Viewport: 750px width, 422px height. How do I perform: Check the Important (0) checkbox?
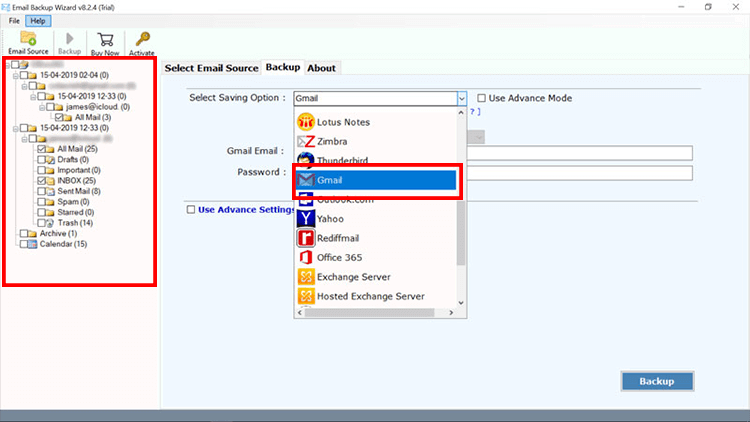(x=42, y=170)
